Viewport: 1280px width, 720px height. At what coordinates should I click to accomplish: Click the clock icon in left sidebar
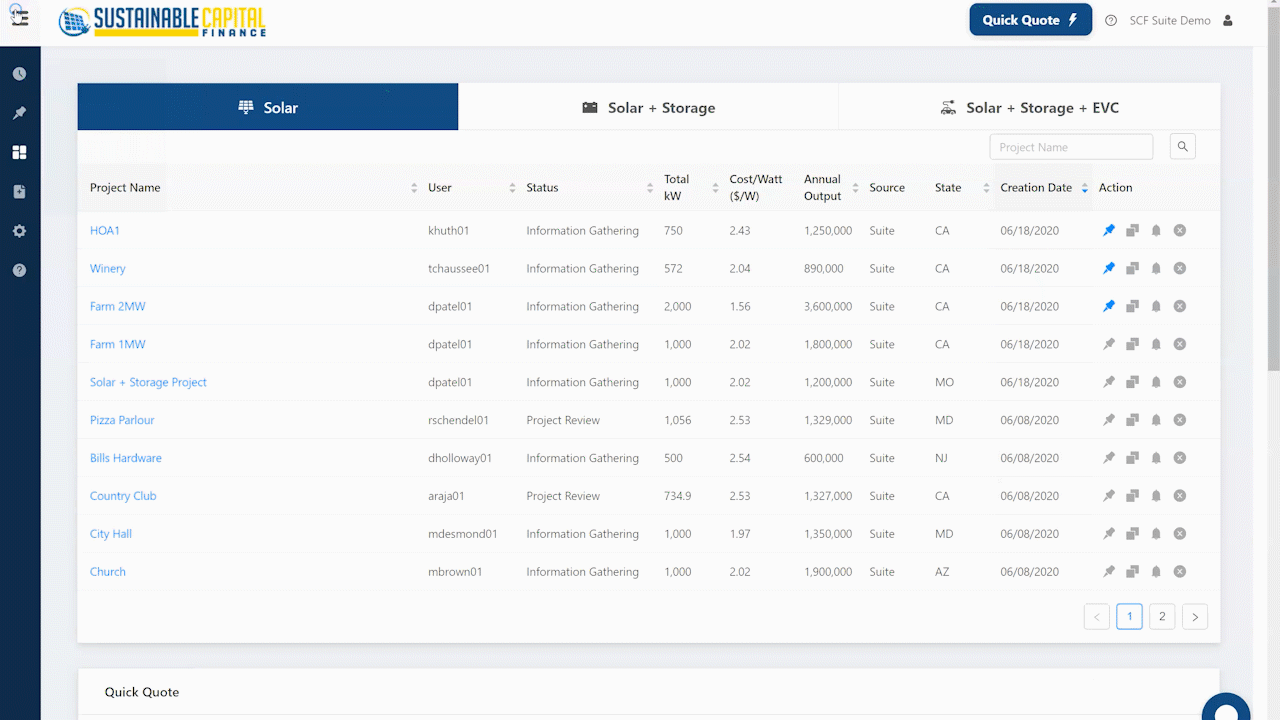click(x=19, y=74)
